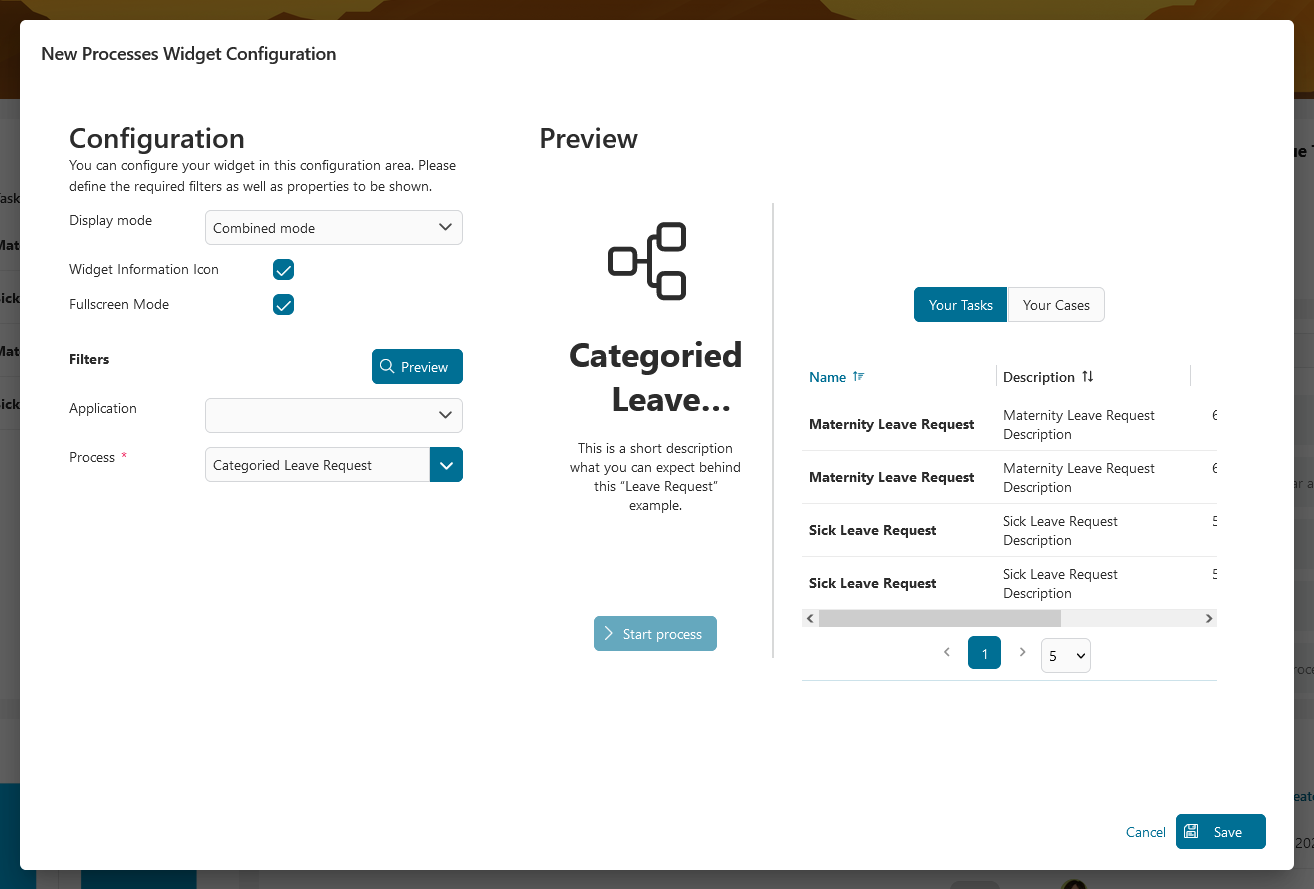Click the scrollbar left arrow in table
Screen dimensions: 1314x889
pos(810,619)
